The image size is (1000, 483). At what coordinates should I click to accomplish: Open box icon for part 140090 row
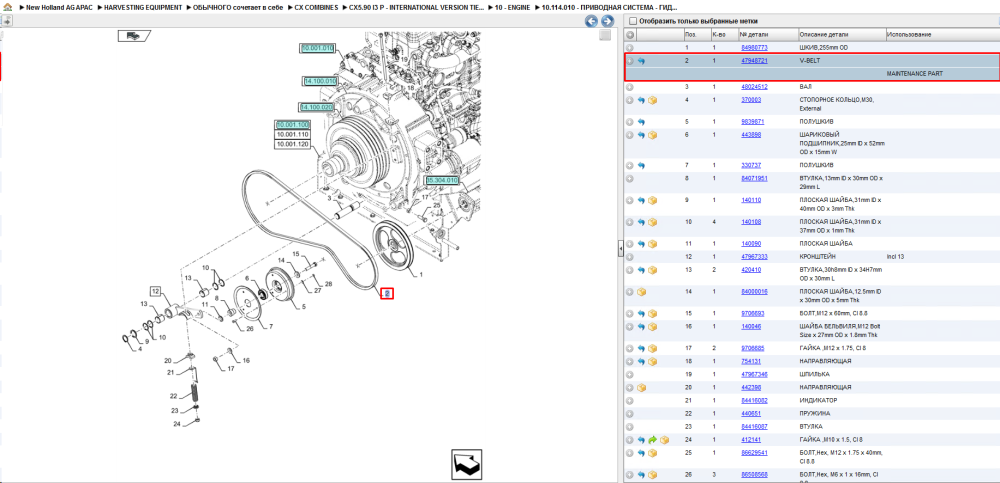(652, 244)
